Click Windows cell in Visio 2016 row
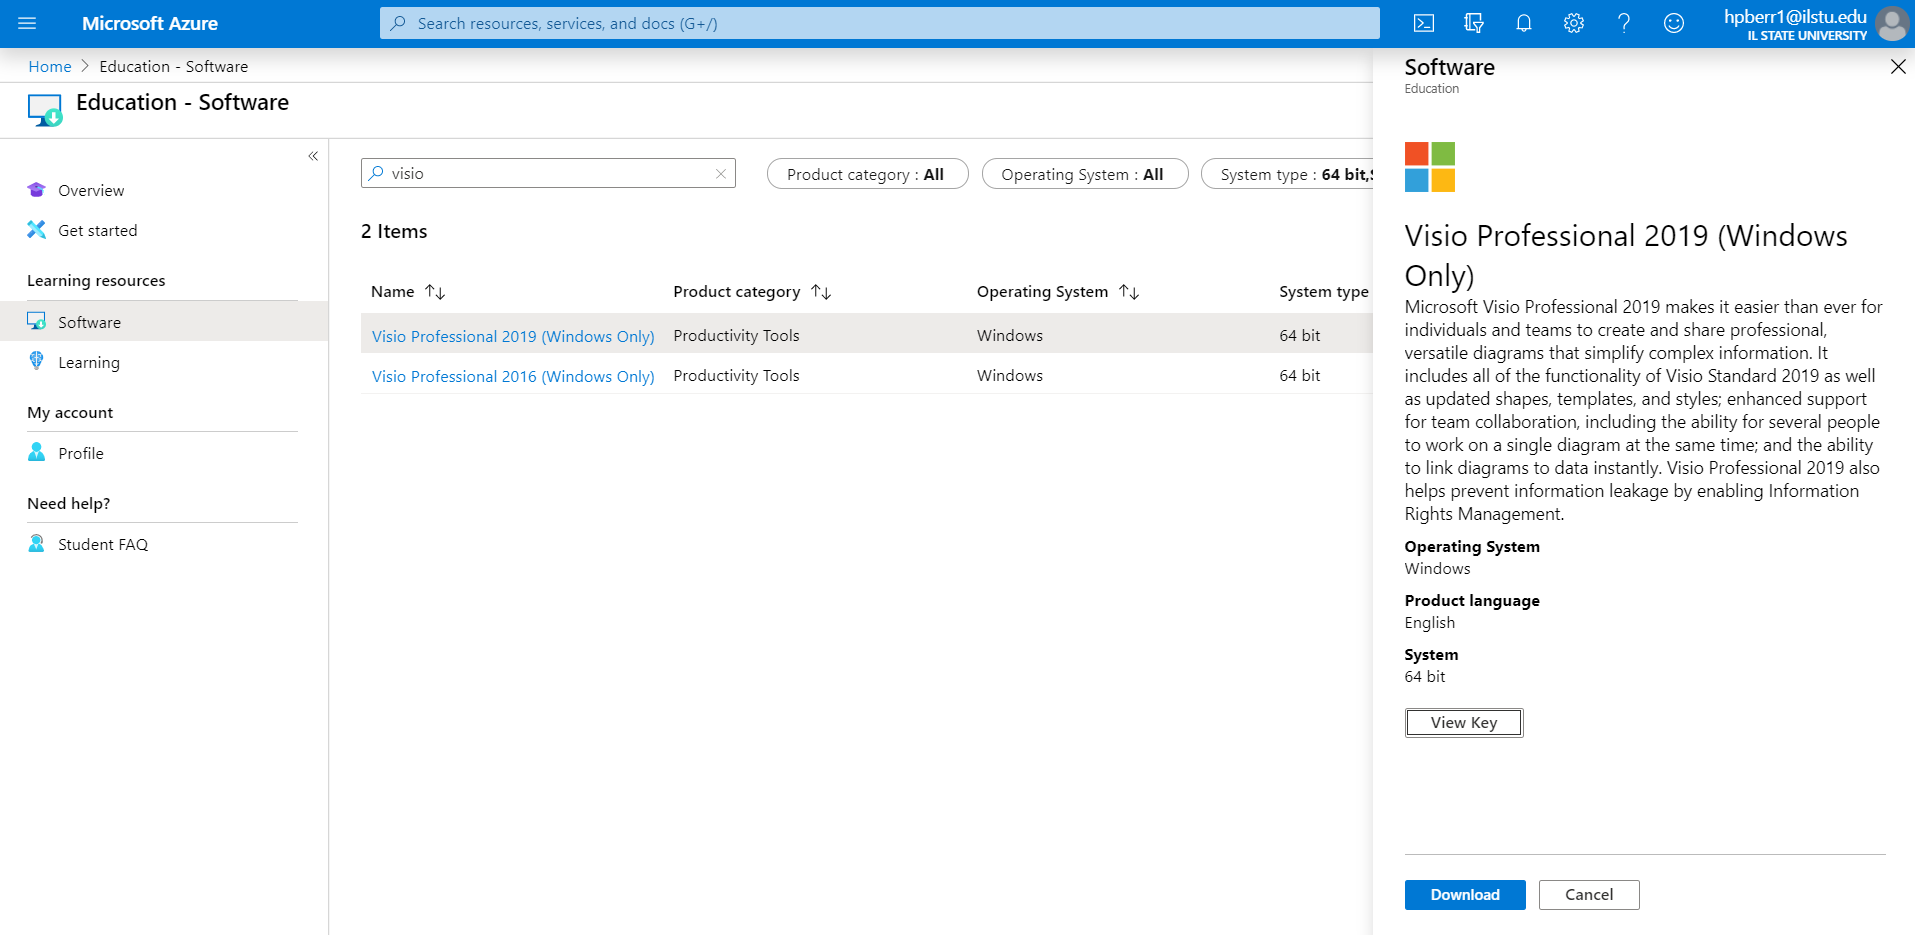The image size is (1915, 935). [x=1010, y=376]
